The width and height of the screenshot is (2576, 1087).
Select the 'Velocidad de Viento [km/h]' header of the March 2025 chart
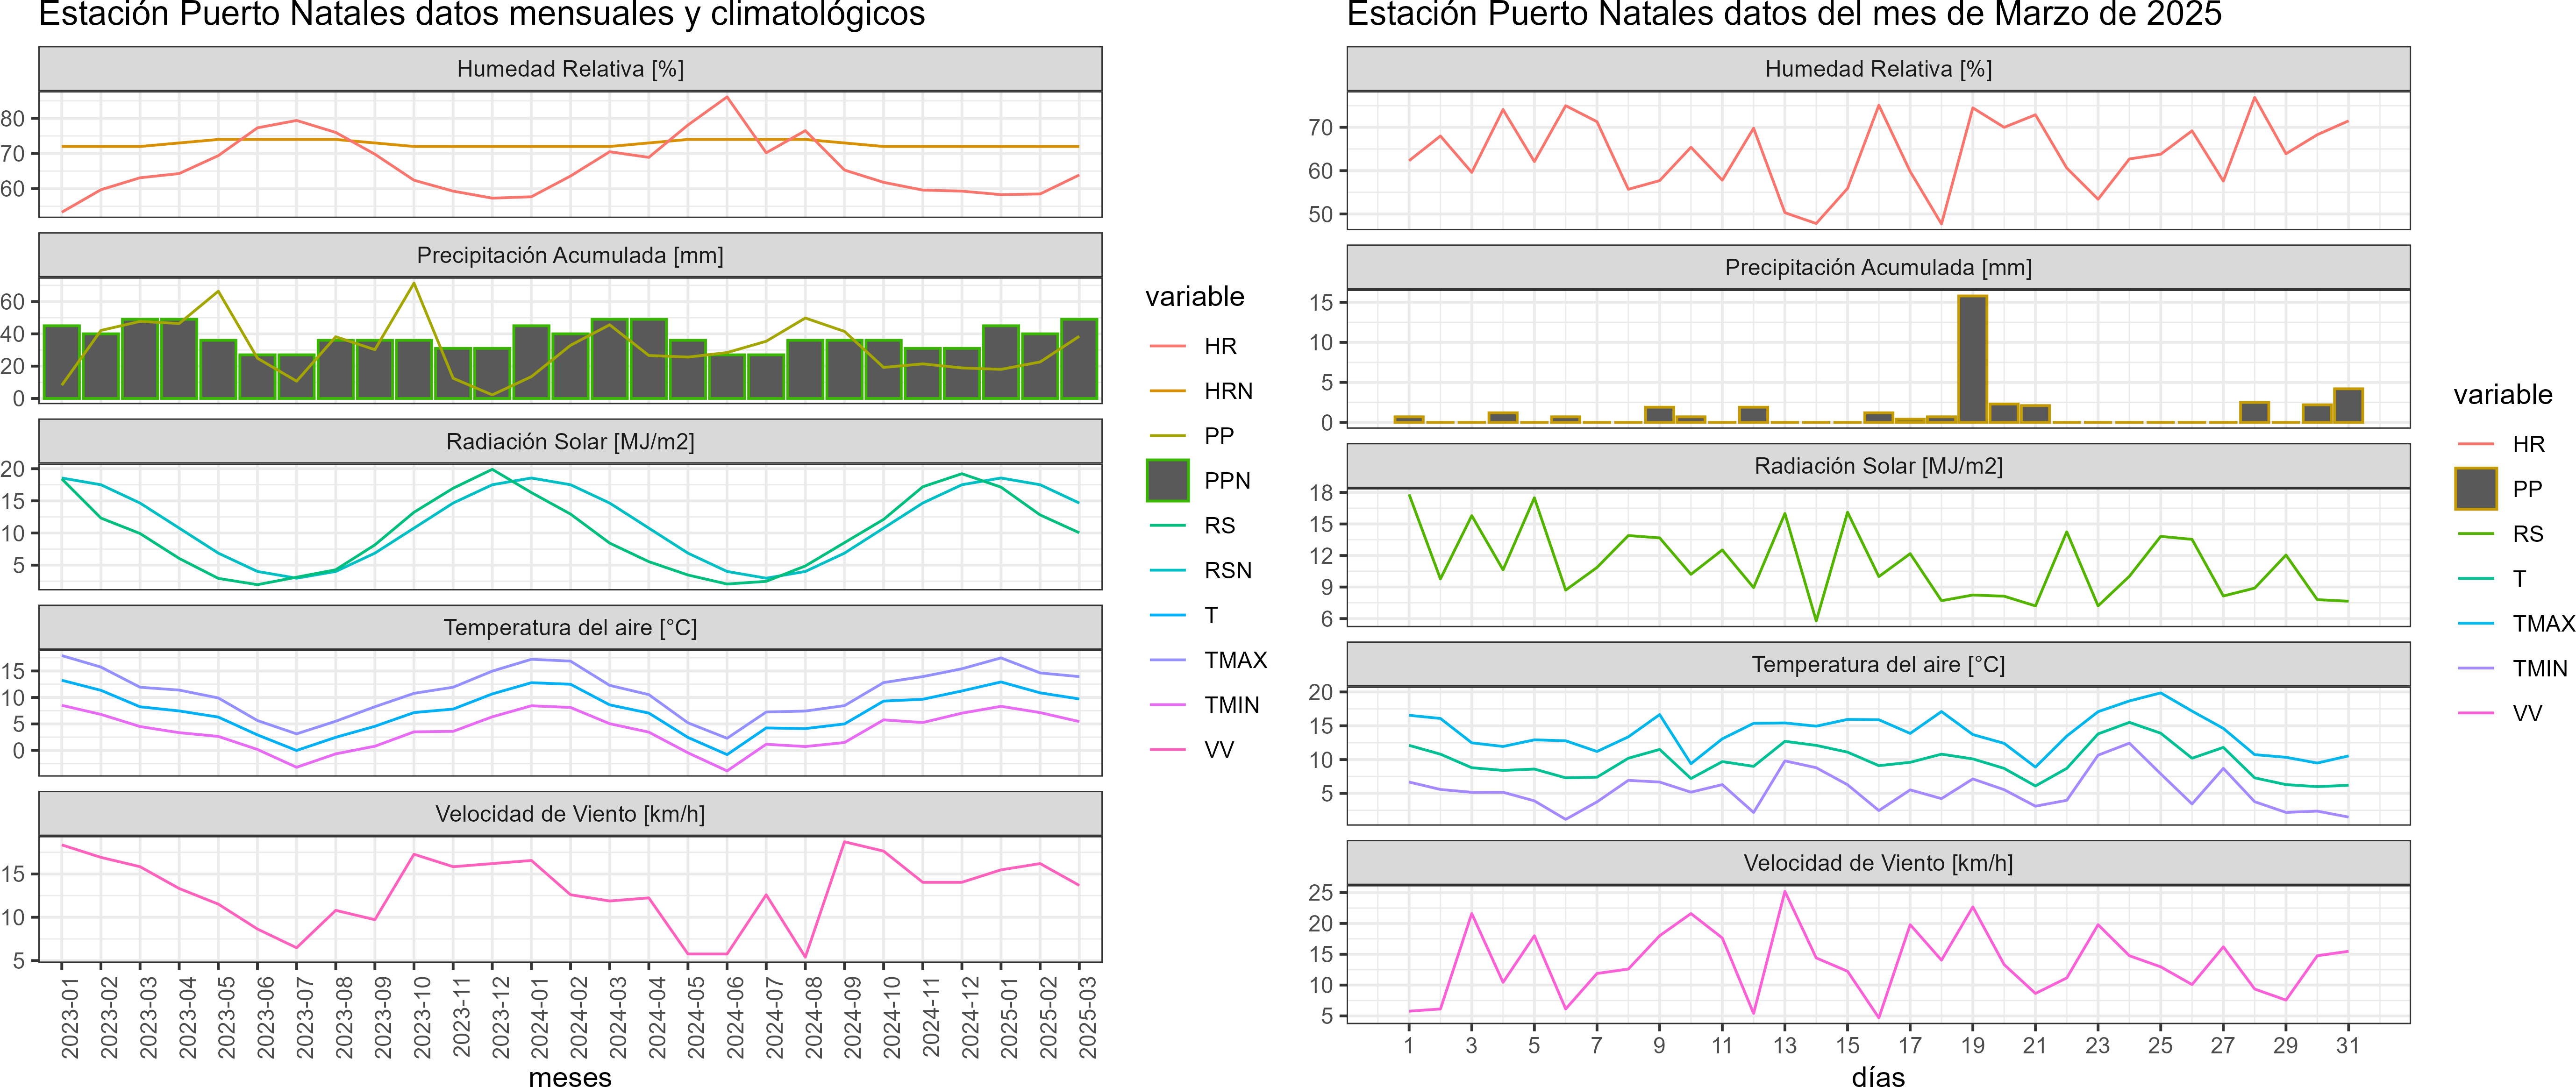(1878, 863)
